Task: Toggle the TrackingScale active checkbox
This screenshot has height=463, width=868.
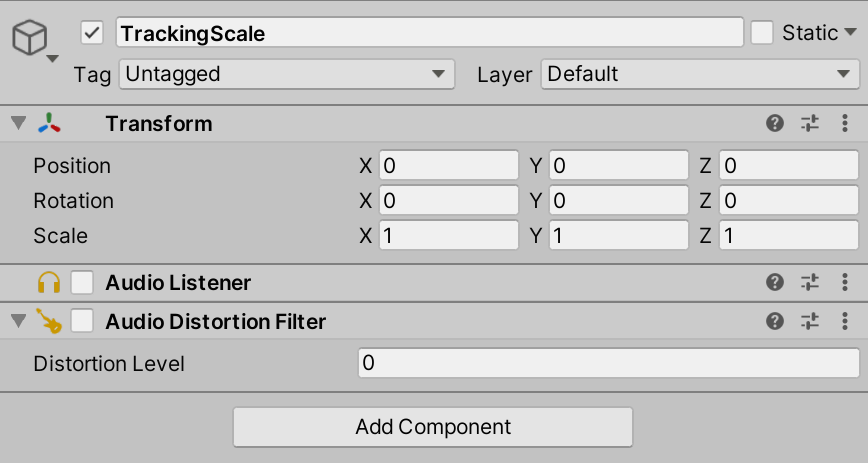Action: pyautogui.click(x=93, y=33)
